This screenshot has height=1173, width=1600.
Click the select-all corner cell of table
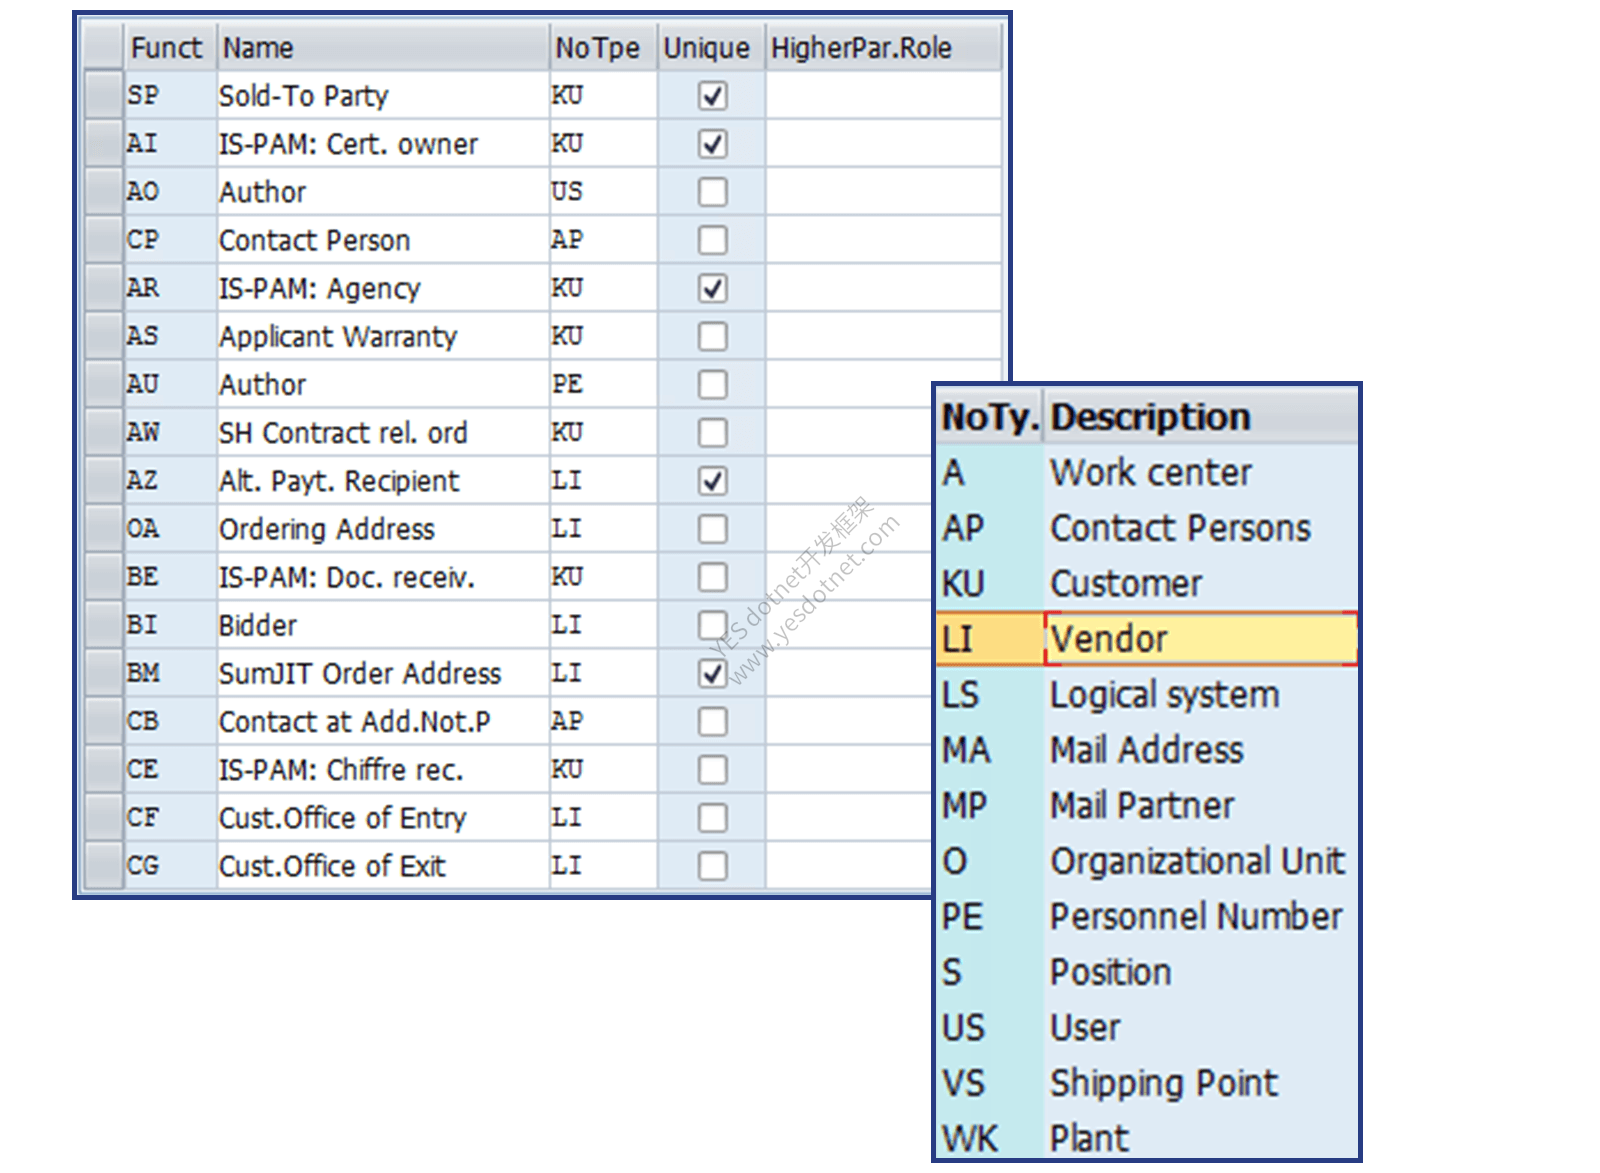point(103,47)
